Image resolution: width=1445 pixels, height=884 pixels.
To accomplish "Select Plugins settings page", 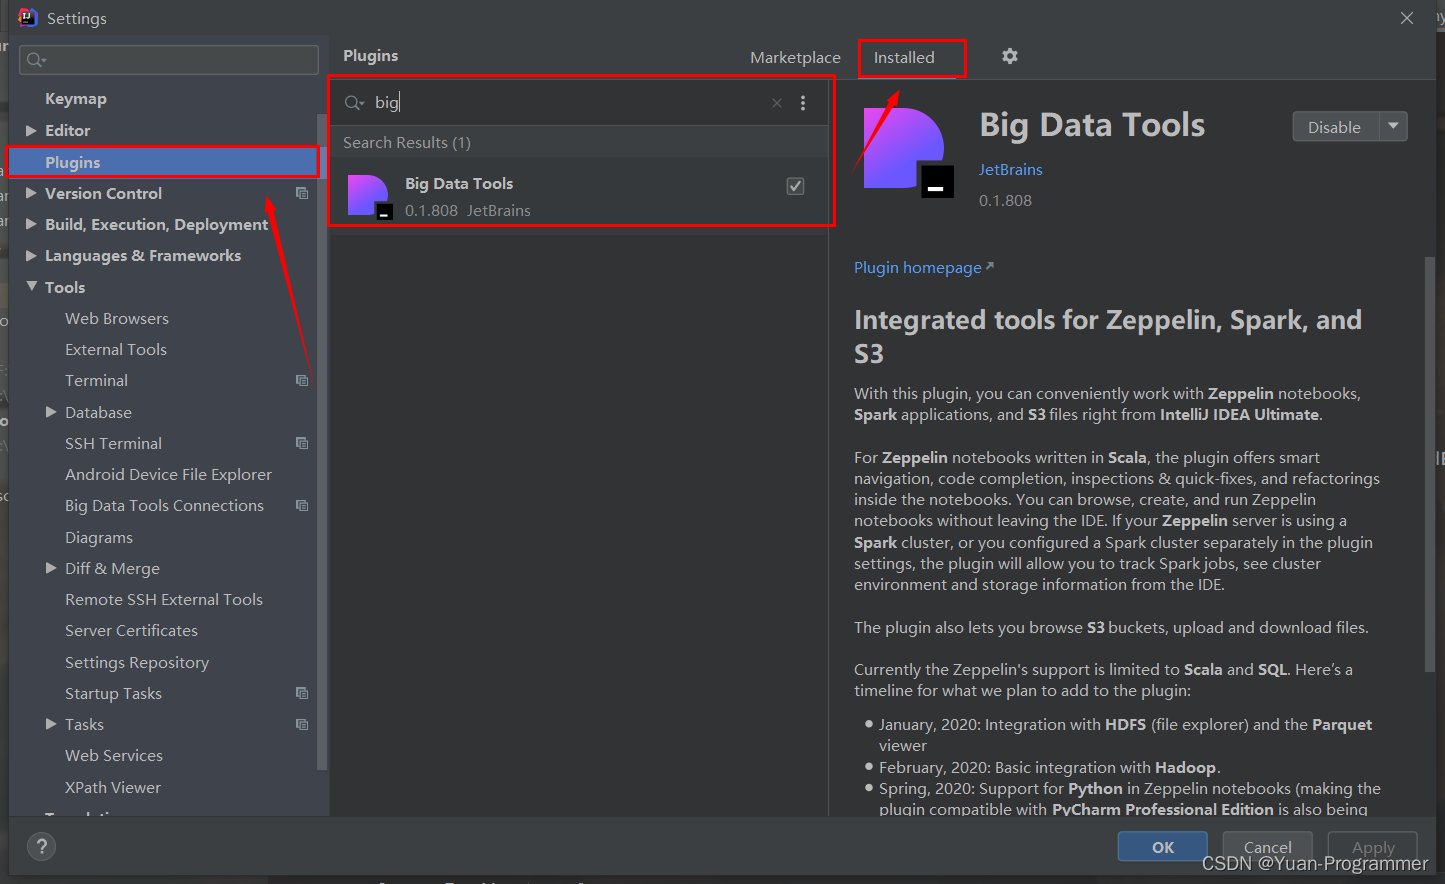I will tap(163, 162).
